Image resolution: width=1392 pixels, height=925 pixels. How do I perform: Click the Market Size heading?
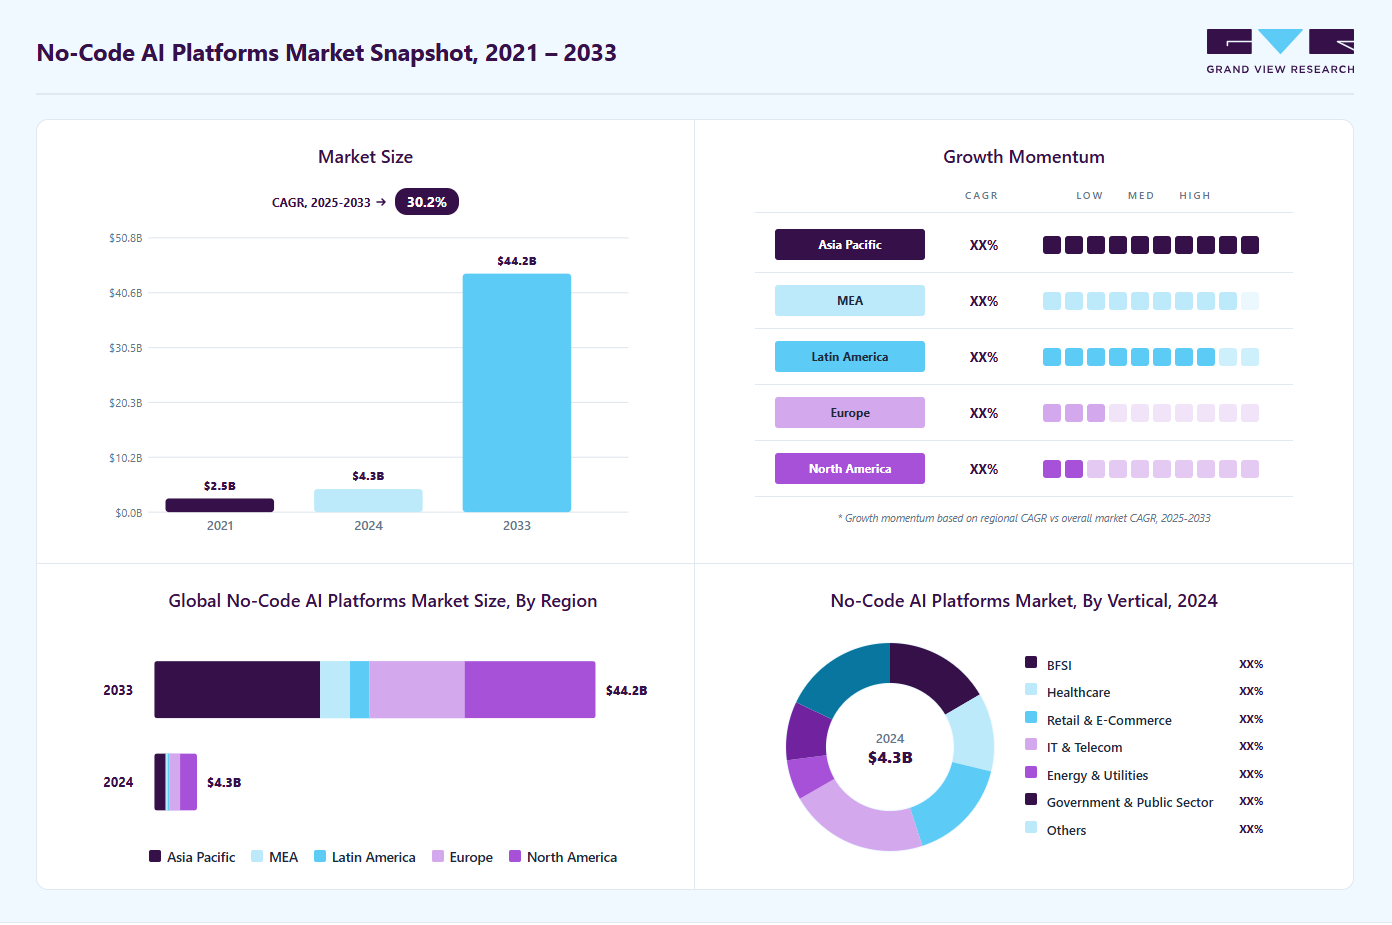365,157
